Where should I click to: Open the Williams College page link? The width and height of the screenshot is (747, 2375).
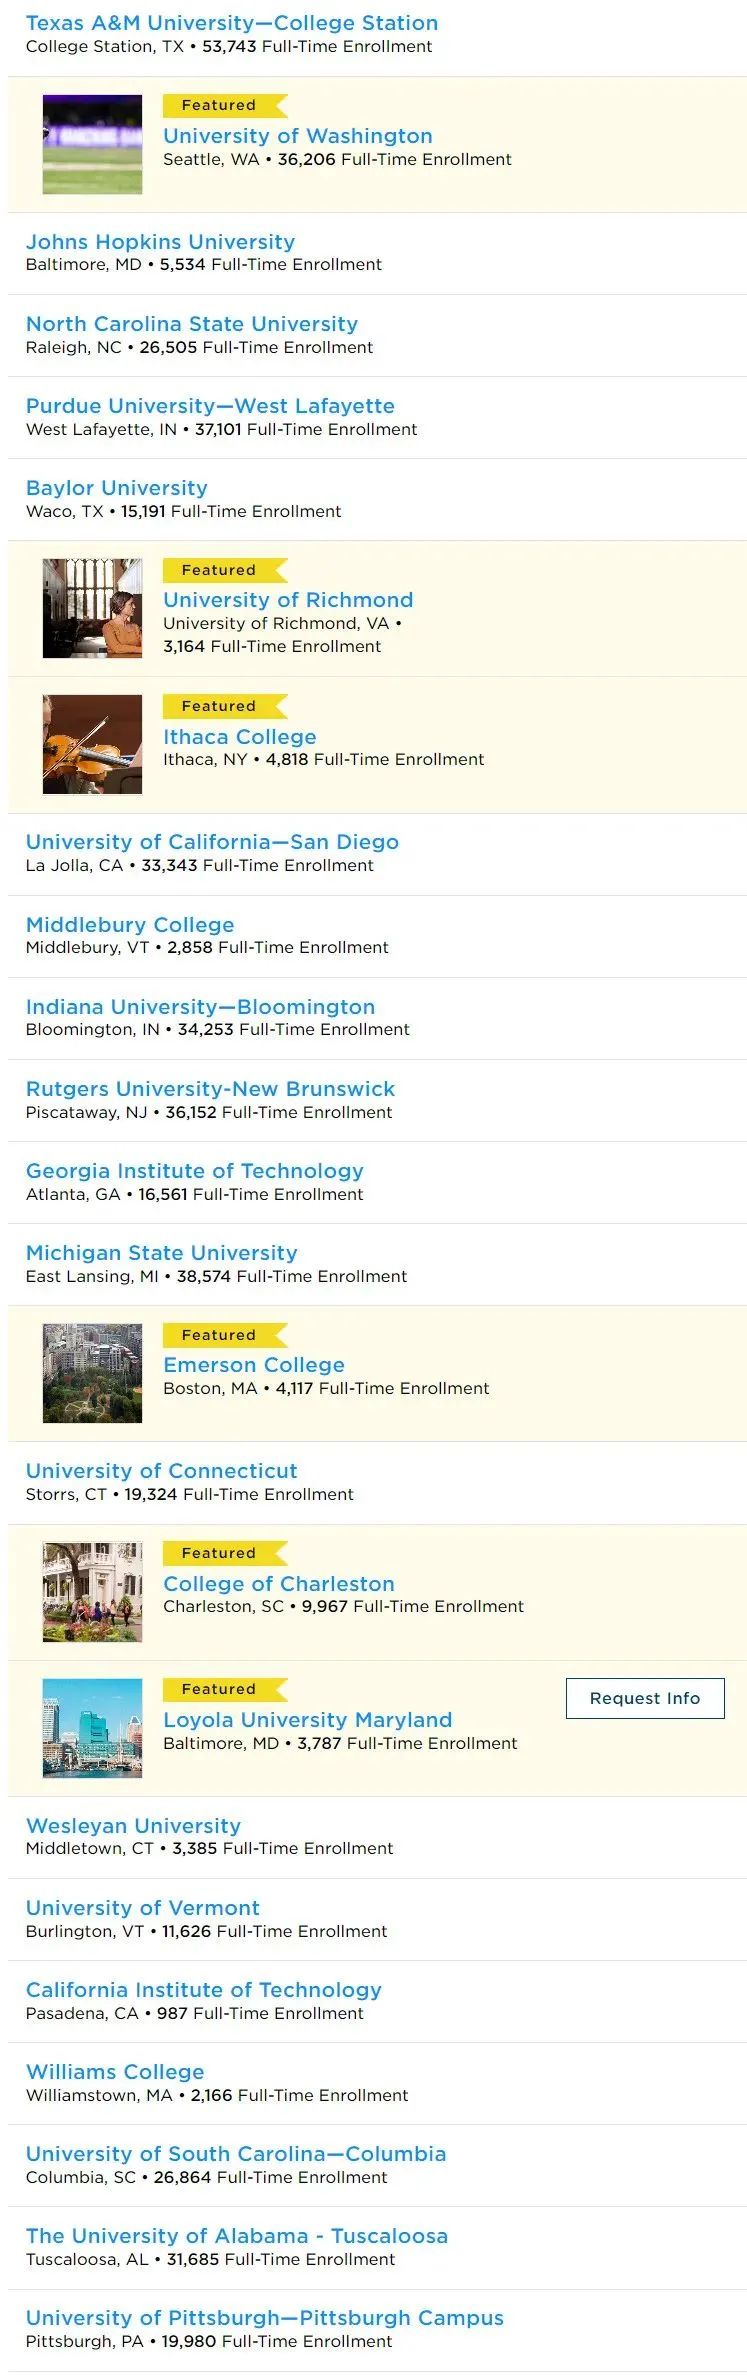click(x=115, y=2072)
